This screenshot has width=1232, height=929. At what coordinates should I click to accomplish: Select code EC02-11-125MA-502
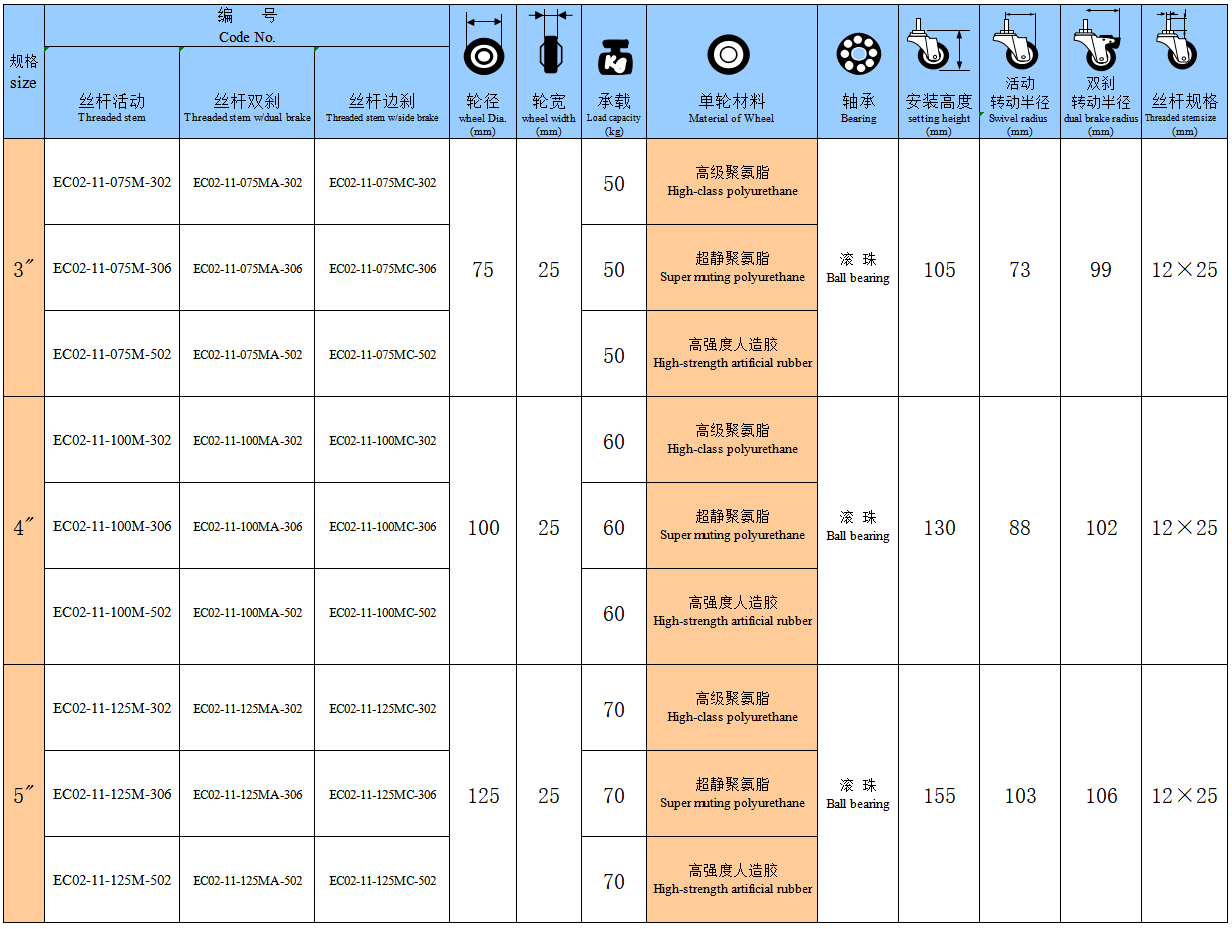pyautogui.click(x=247, y=881)
